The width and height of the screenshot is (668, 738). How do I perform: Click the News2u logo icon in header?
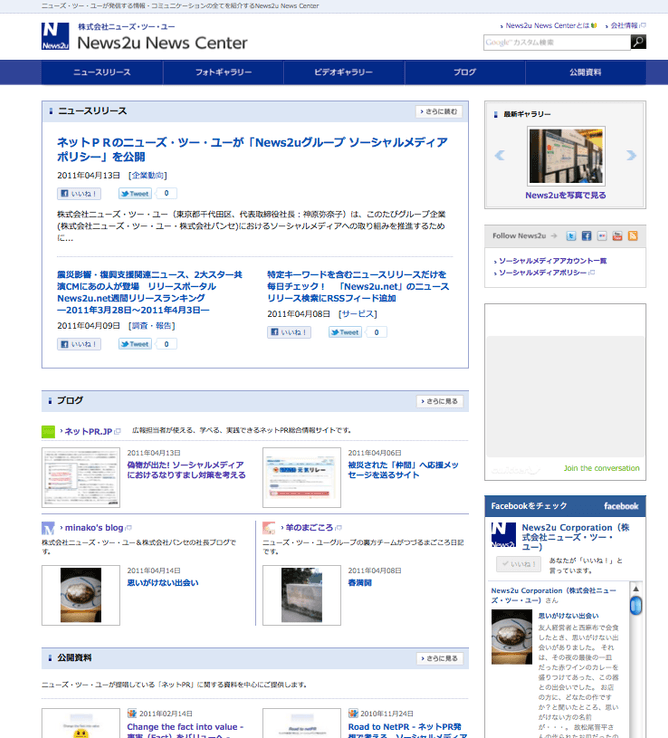tap(55, 36)
